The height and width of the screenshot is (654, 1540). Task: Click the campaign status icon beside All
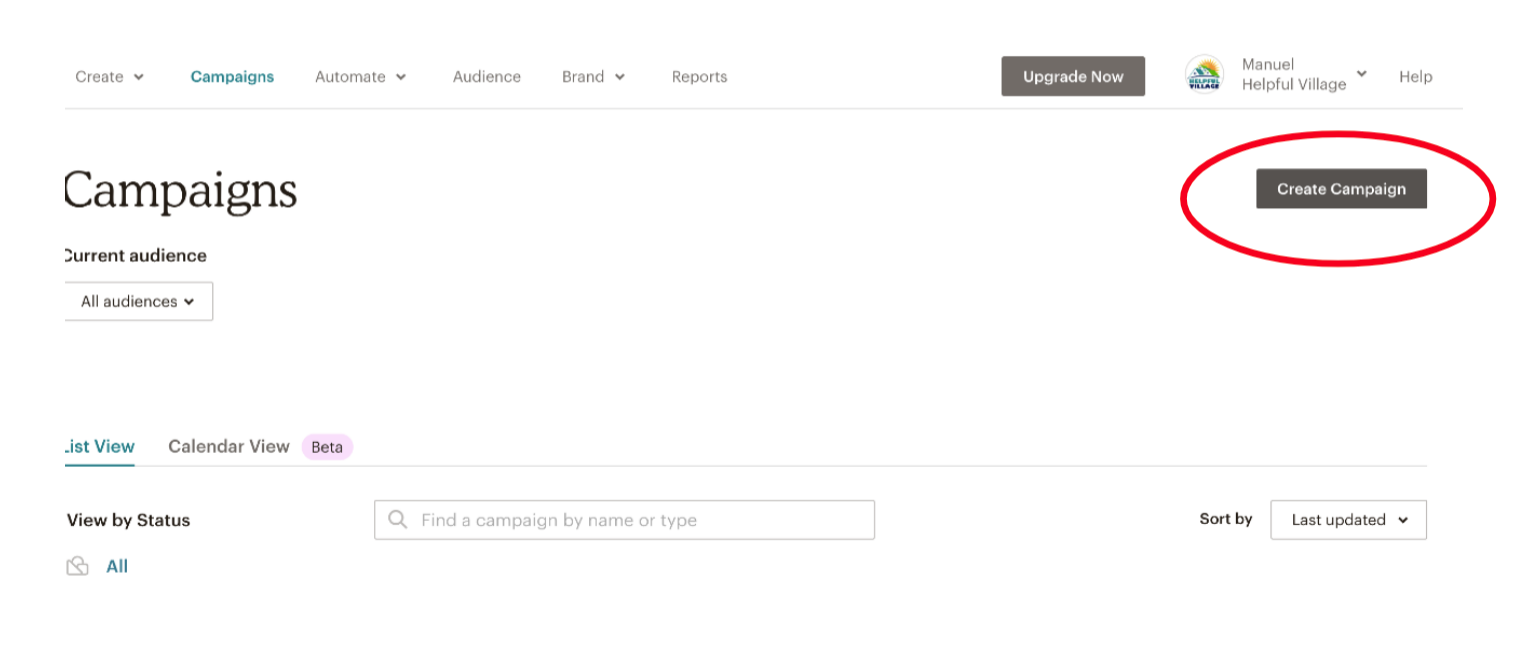click(79, 566)
